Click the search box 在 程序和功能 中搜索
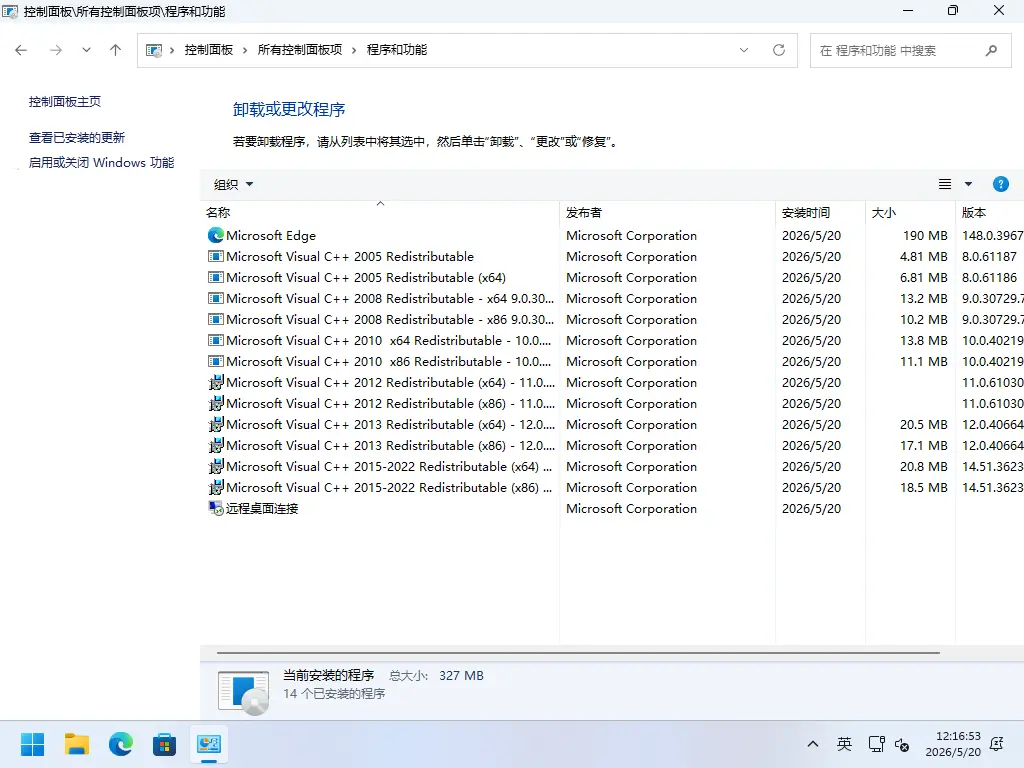1024x768 pixels. click(x=911, y=50)
